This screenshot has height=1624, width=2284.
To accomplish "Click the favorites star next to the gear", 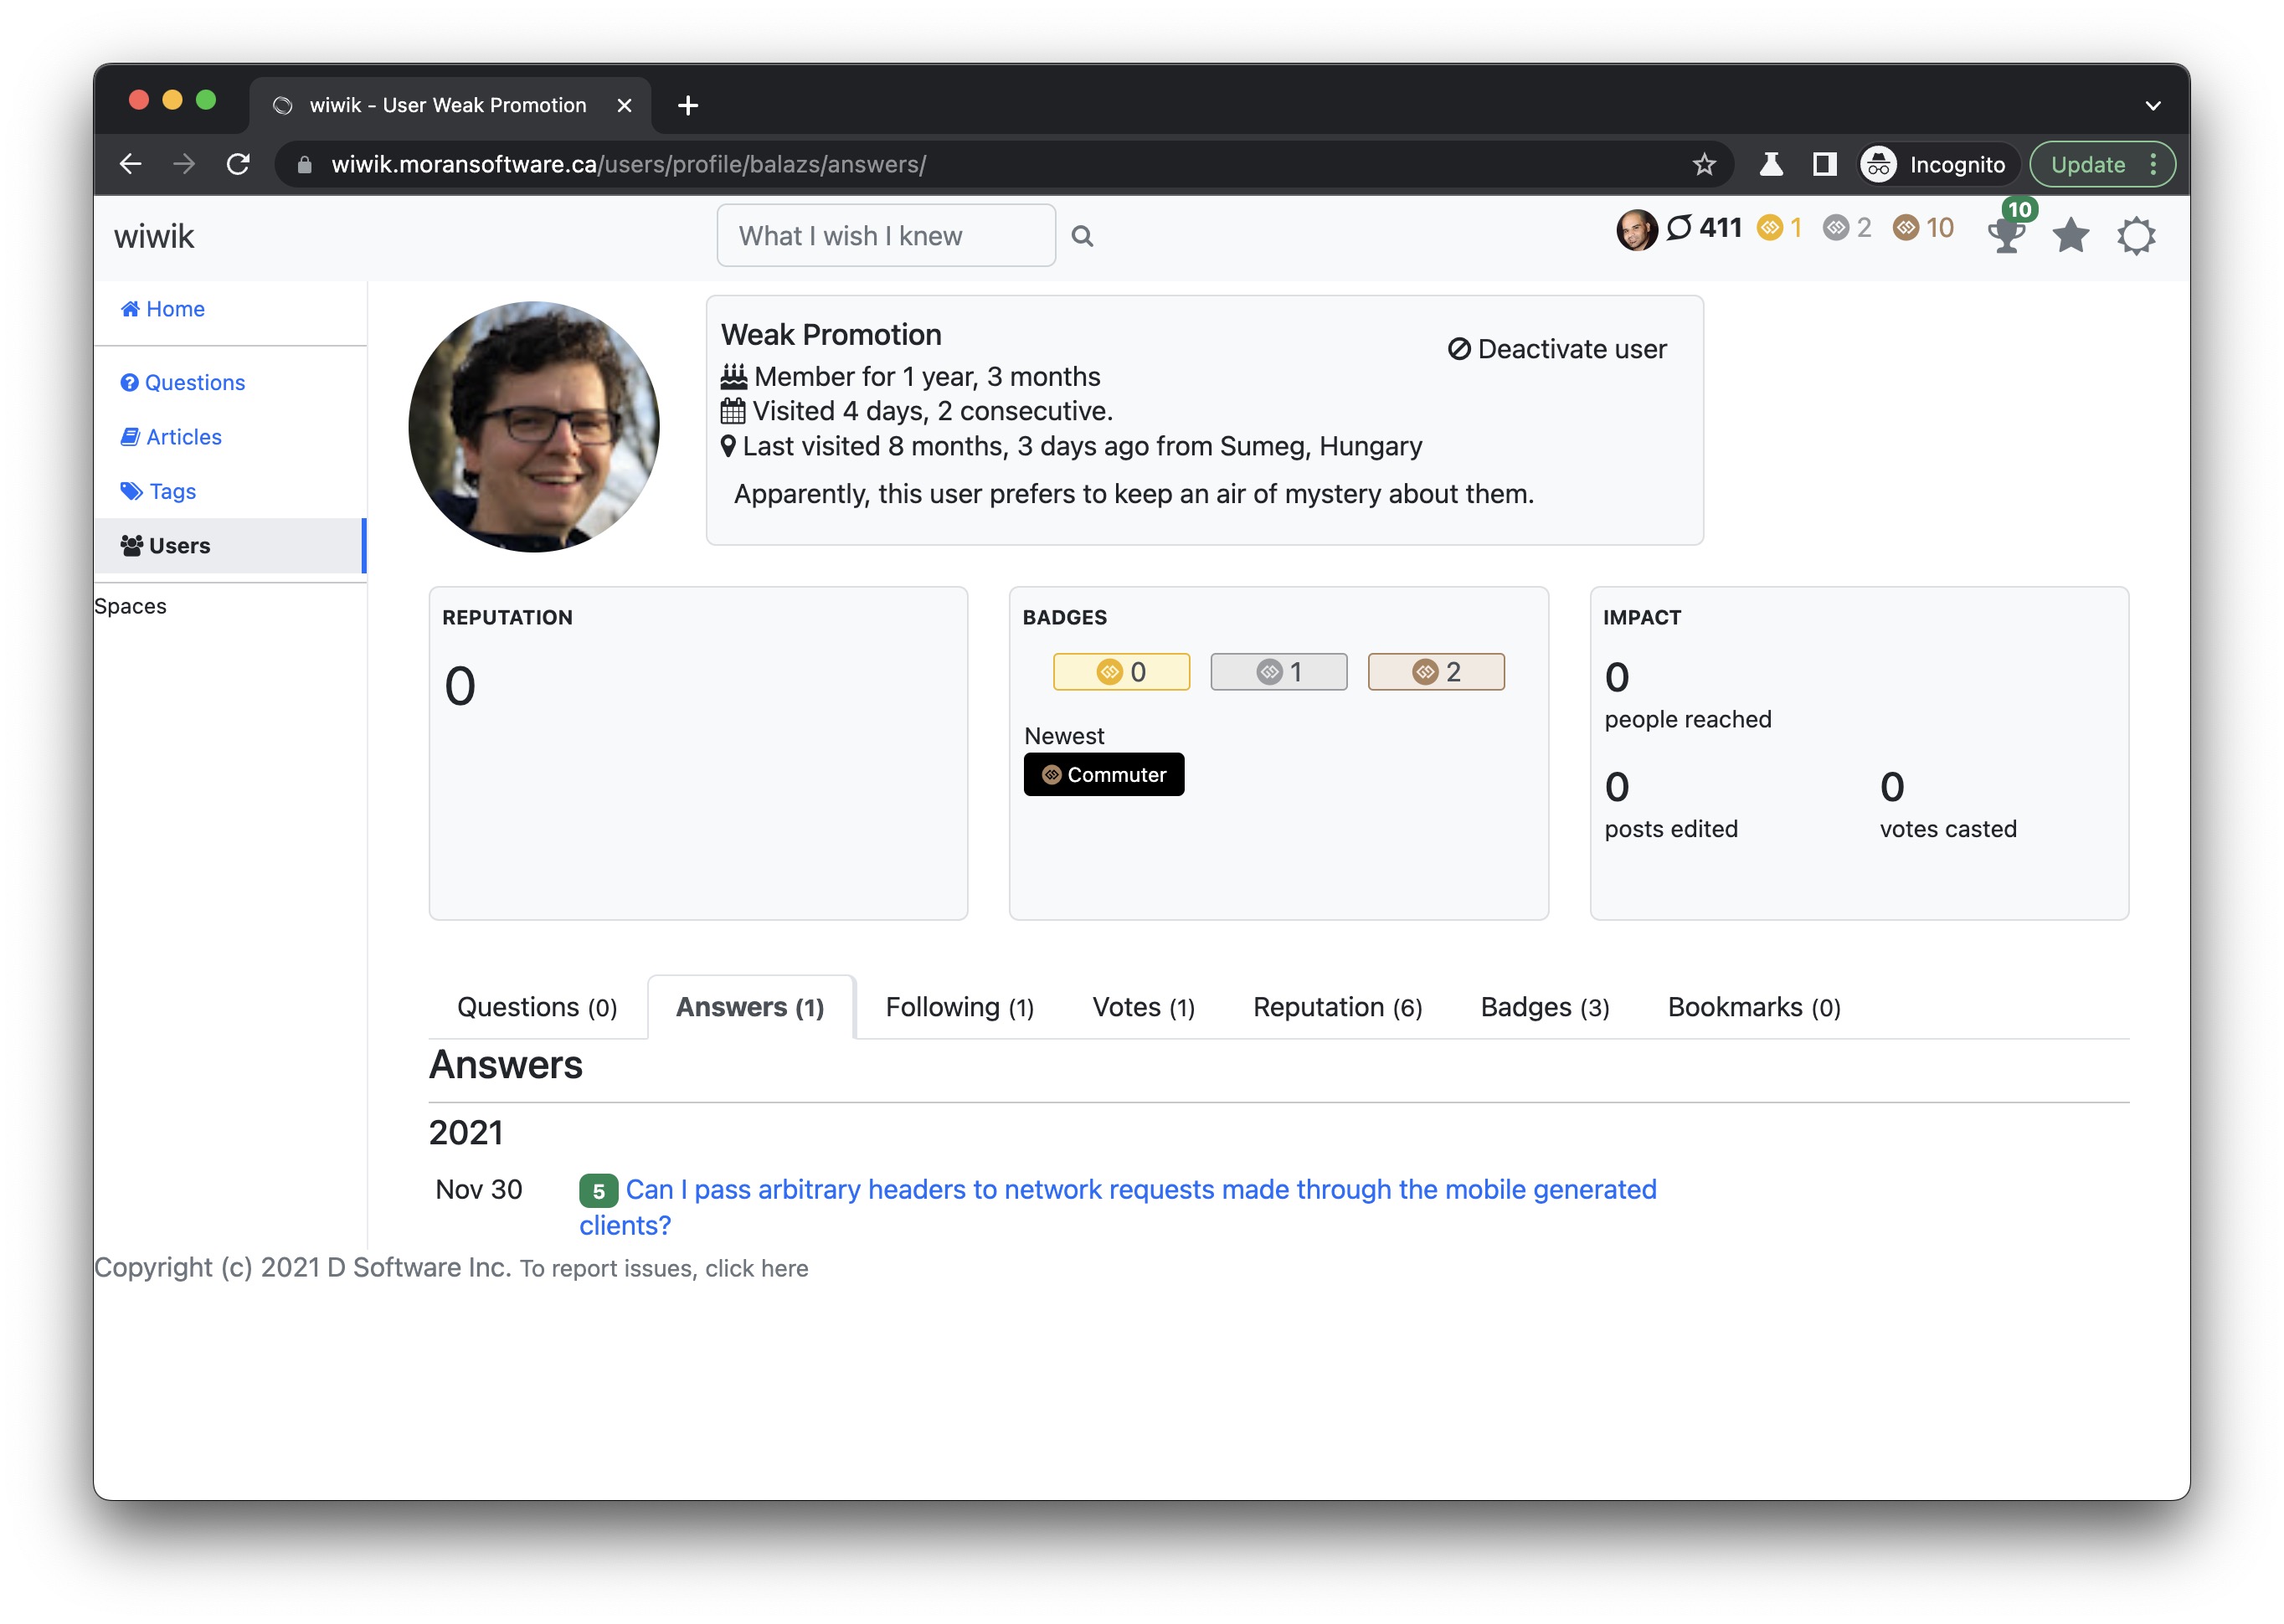I will click(x=2070, y=235).
